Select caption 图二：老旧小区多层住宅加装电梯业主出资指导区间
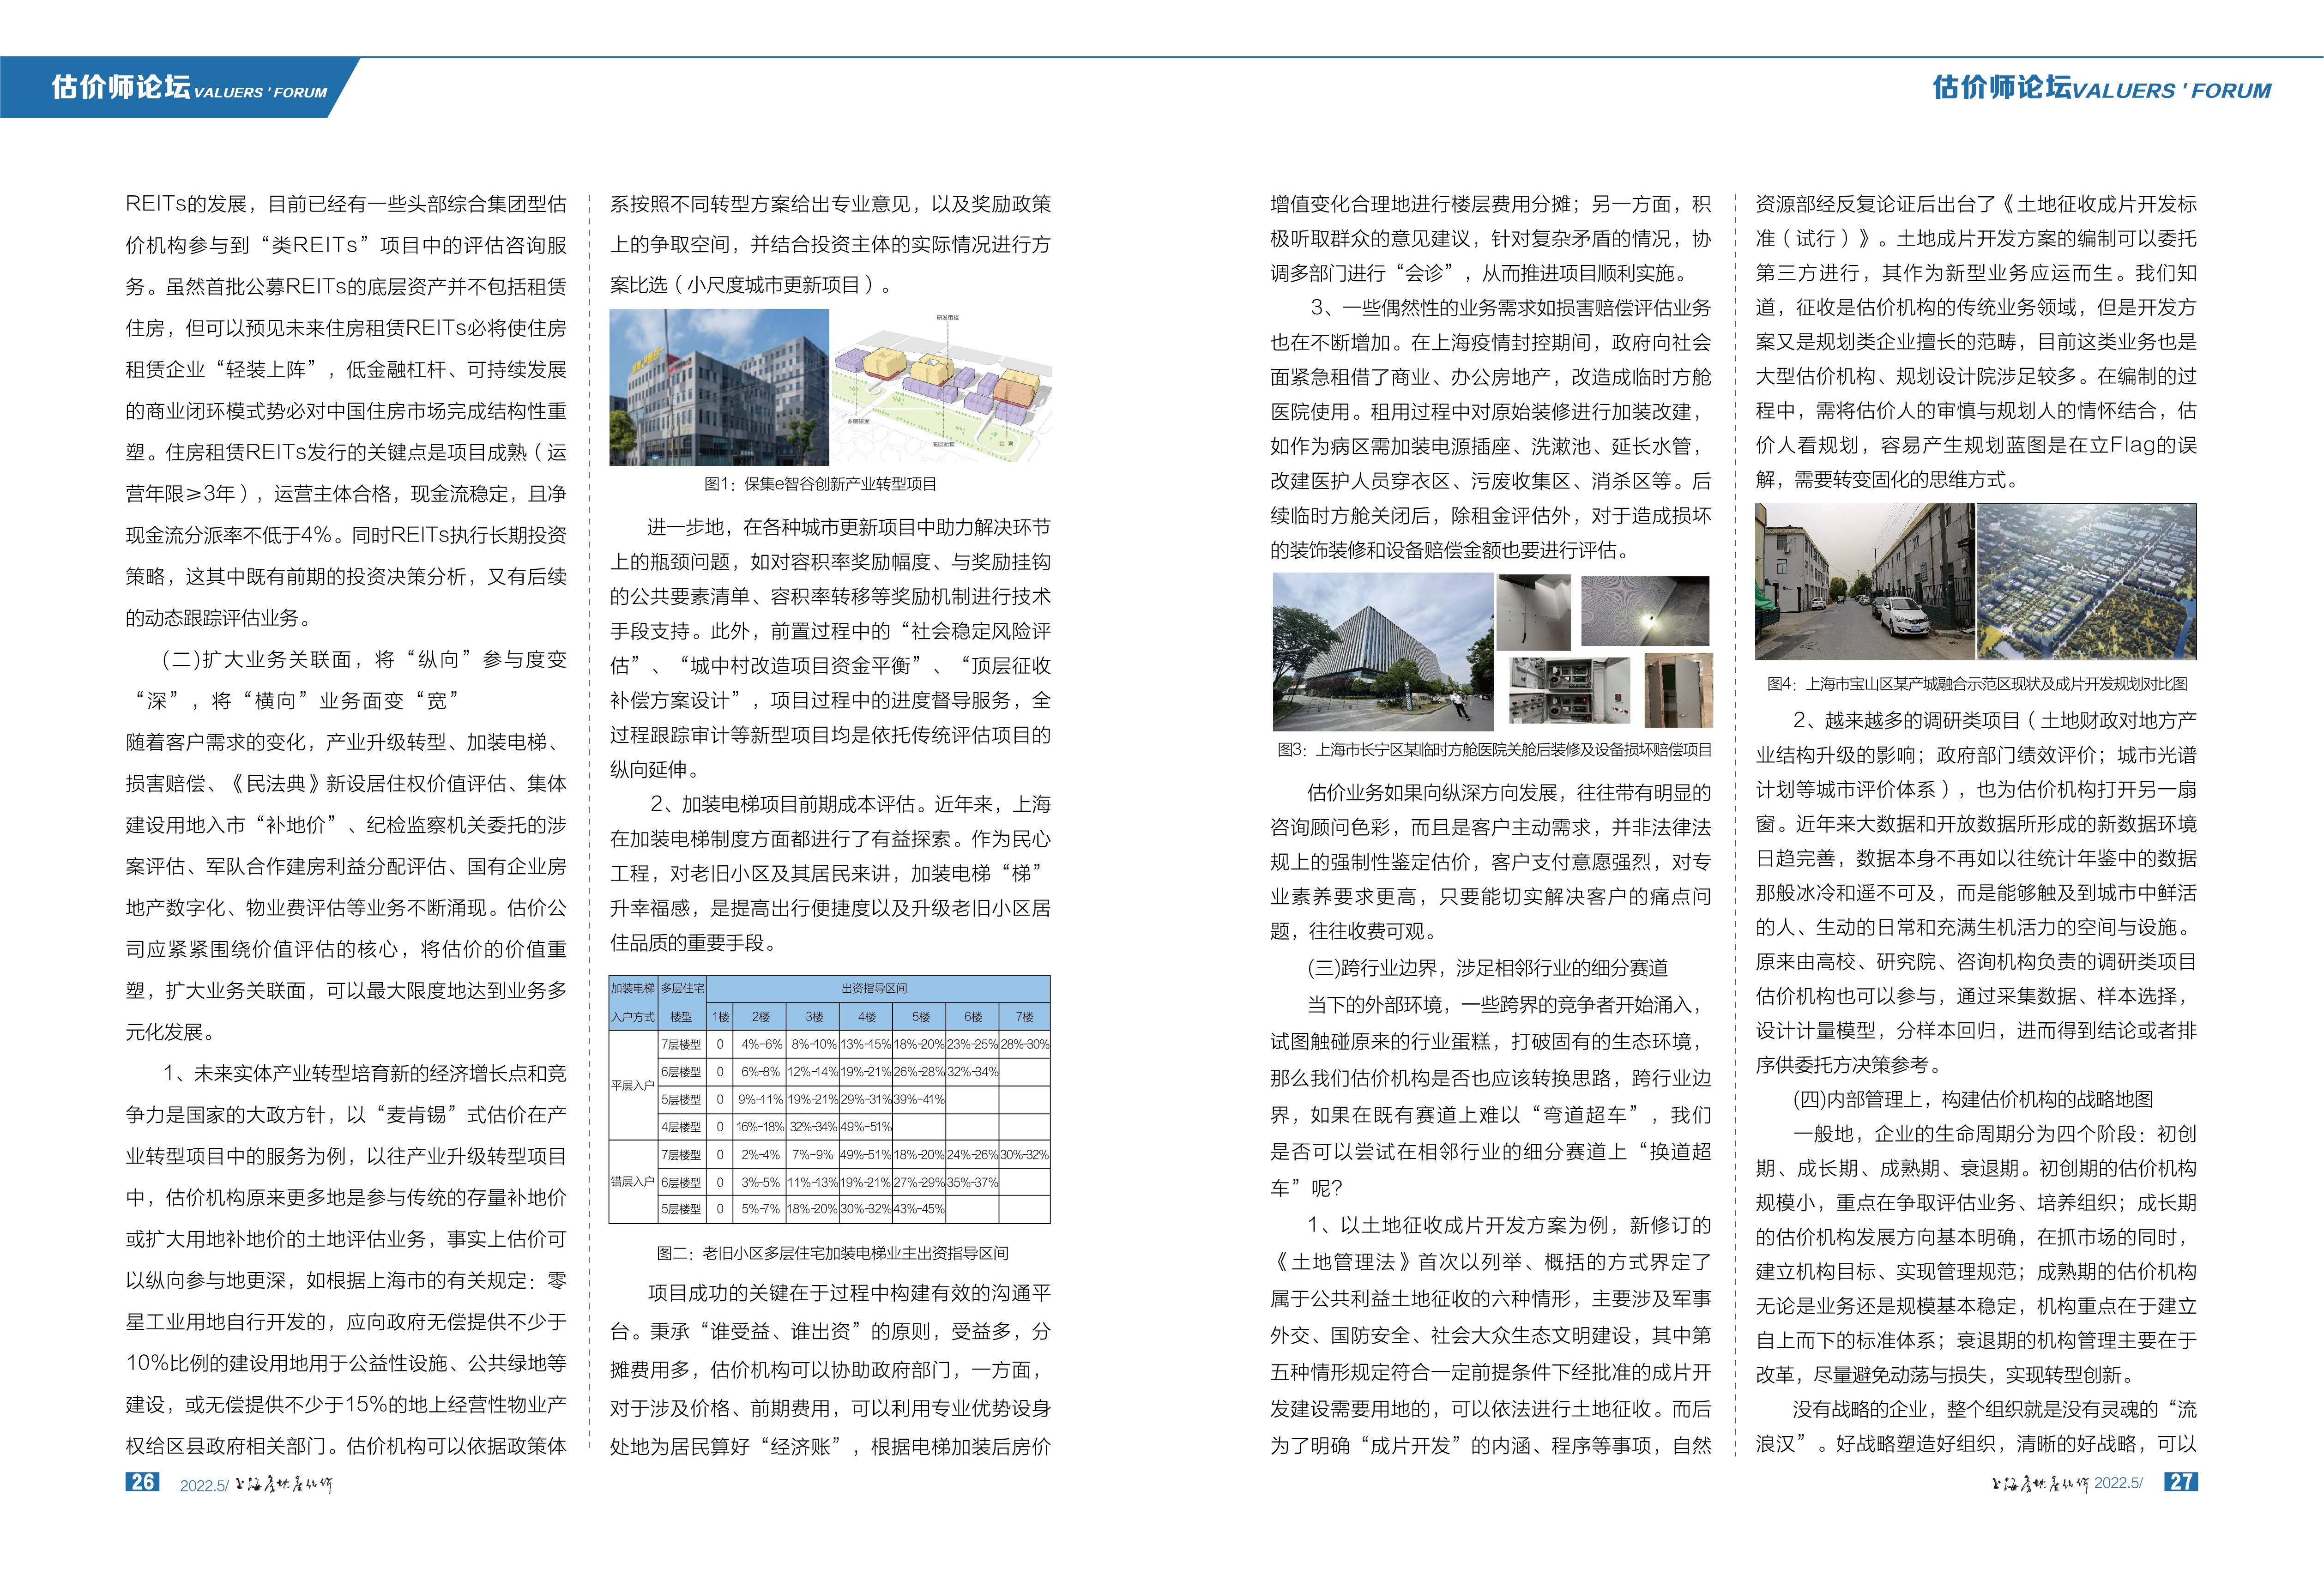Screen dimensions: 2324x1587 832,1253
